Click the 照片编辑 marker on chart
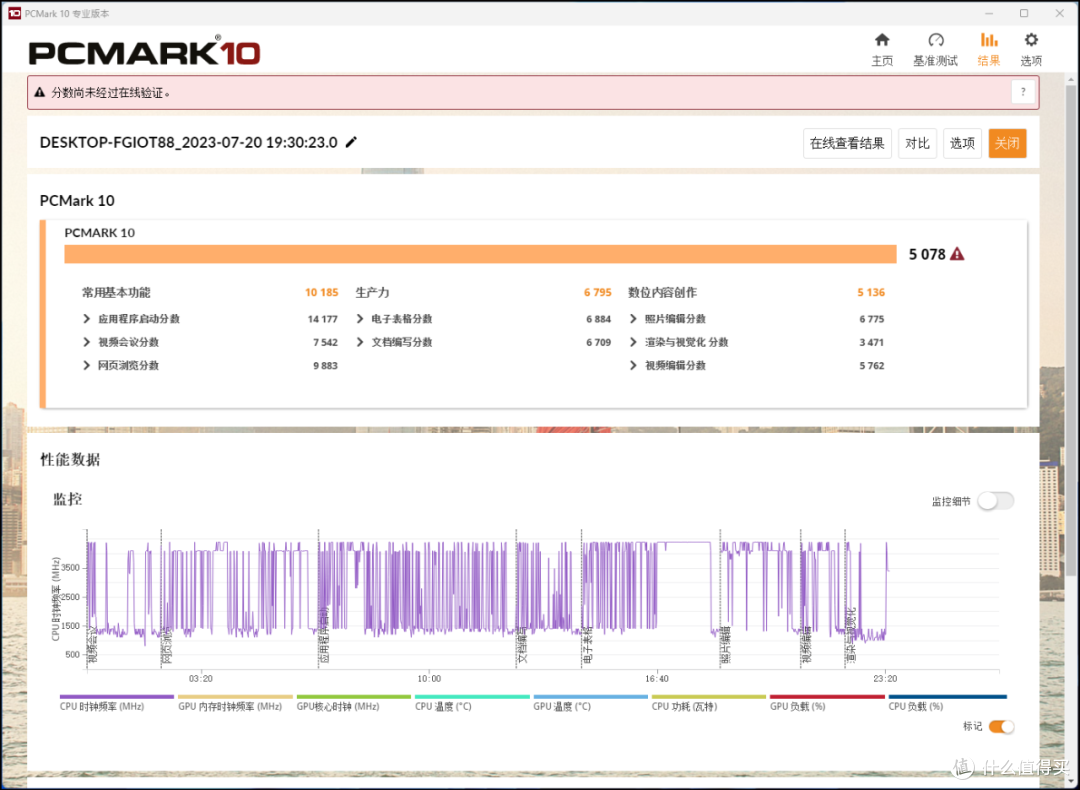Viewport: 1080px width, 790px height. (726, 646)
